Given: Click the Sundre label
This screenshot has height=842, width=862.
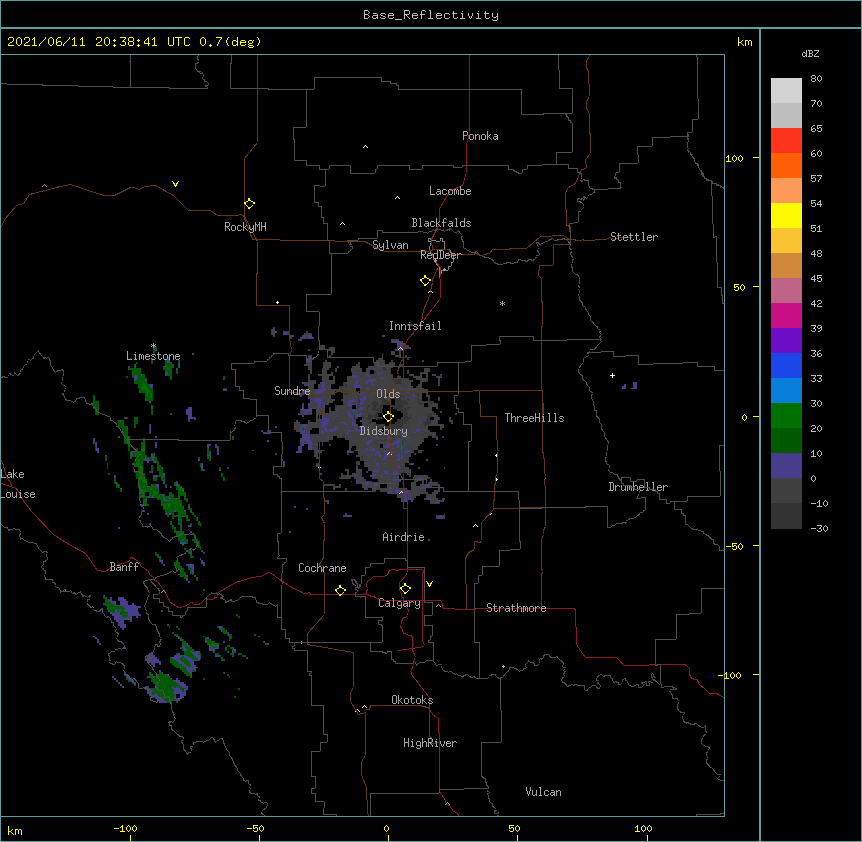Looking at the screenshot, I should coord(292,391).
